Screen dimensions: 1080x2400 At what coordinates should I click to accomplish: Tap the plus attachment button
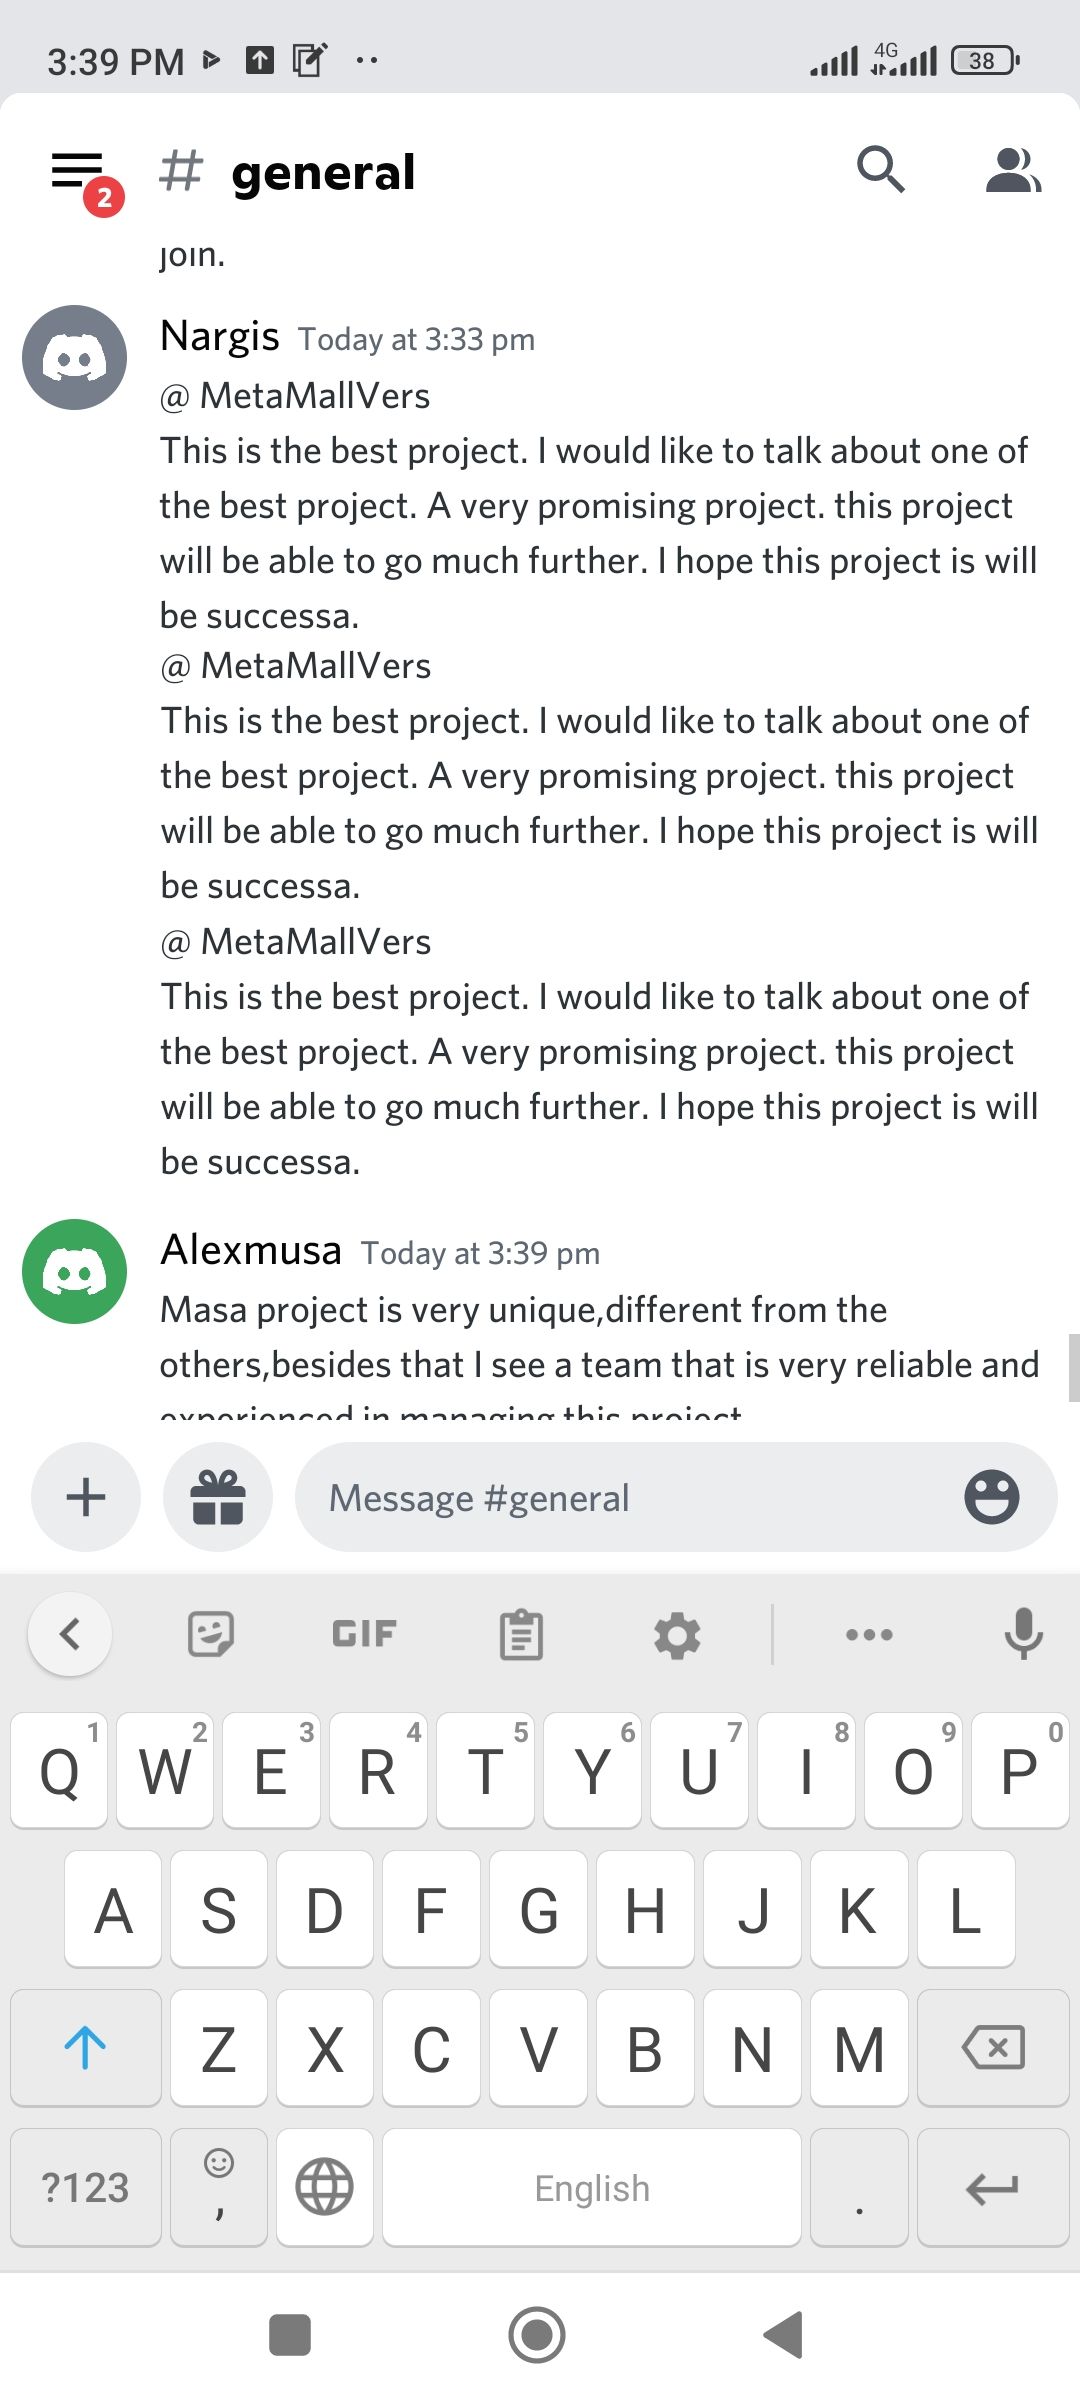(x=86, y=1497)
